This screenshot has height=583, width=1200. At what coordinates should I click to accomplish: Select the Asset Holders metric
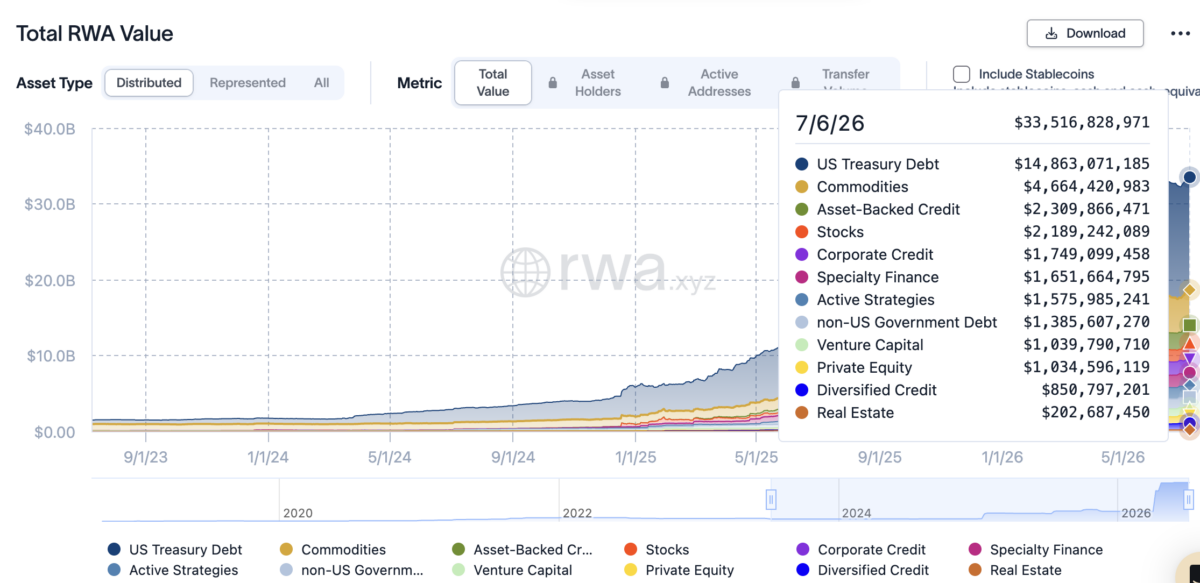point(598,83)
